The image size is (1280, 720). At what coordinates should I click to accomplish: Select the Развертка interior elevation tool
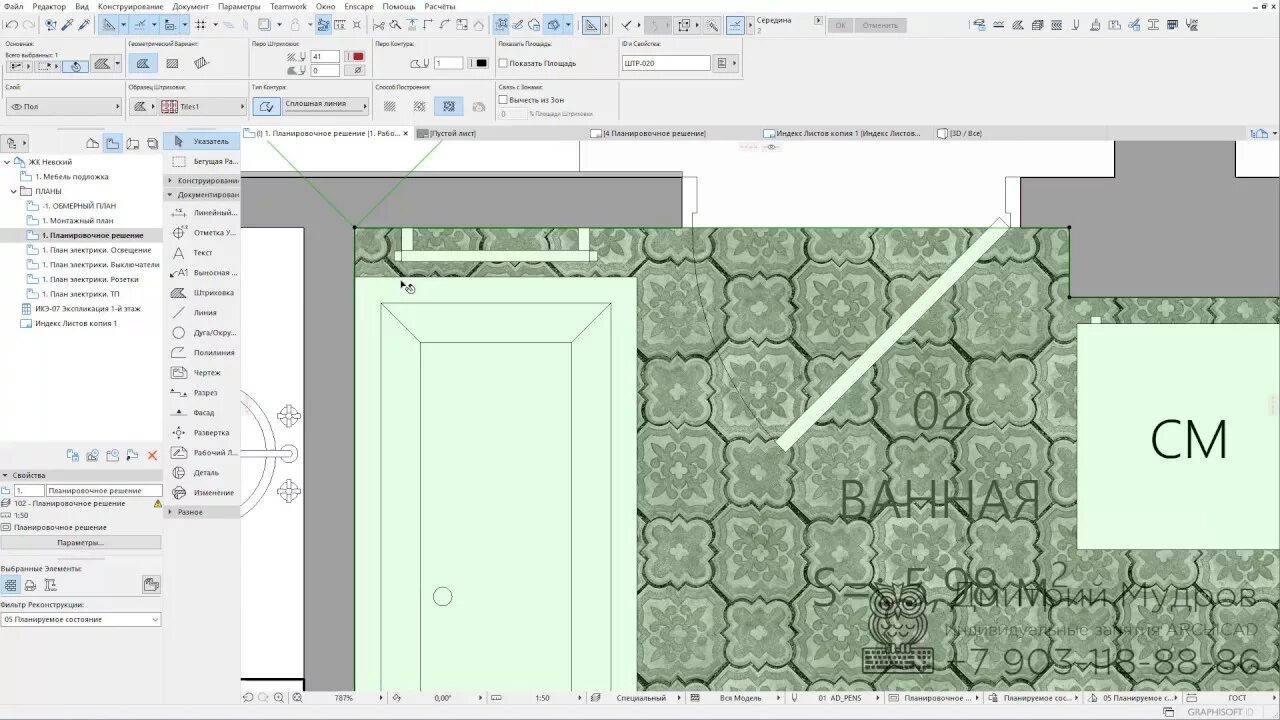coord(202,433)
